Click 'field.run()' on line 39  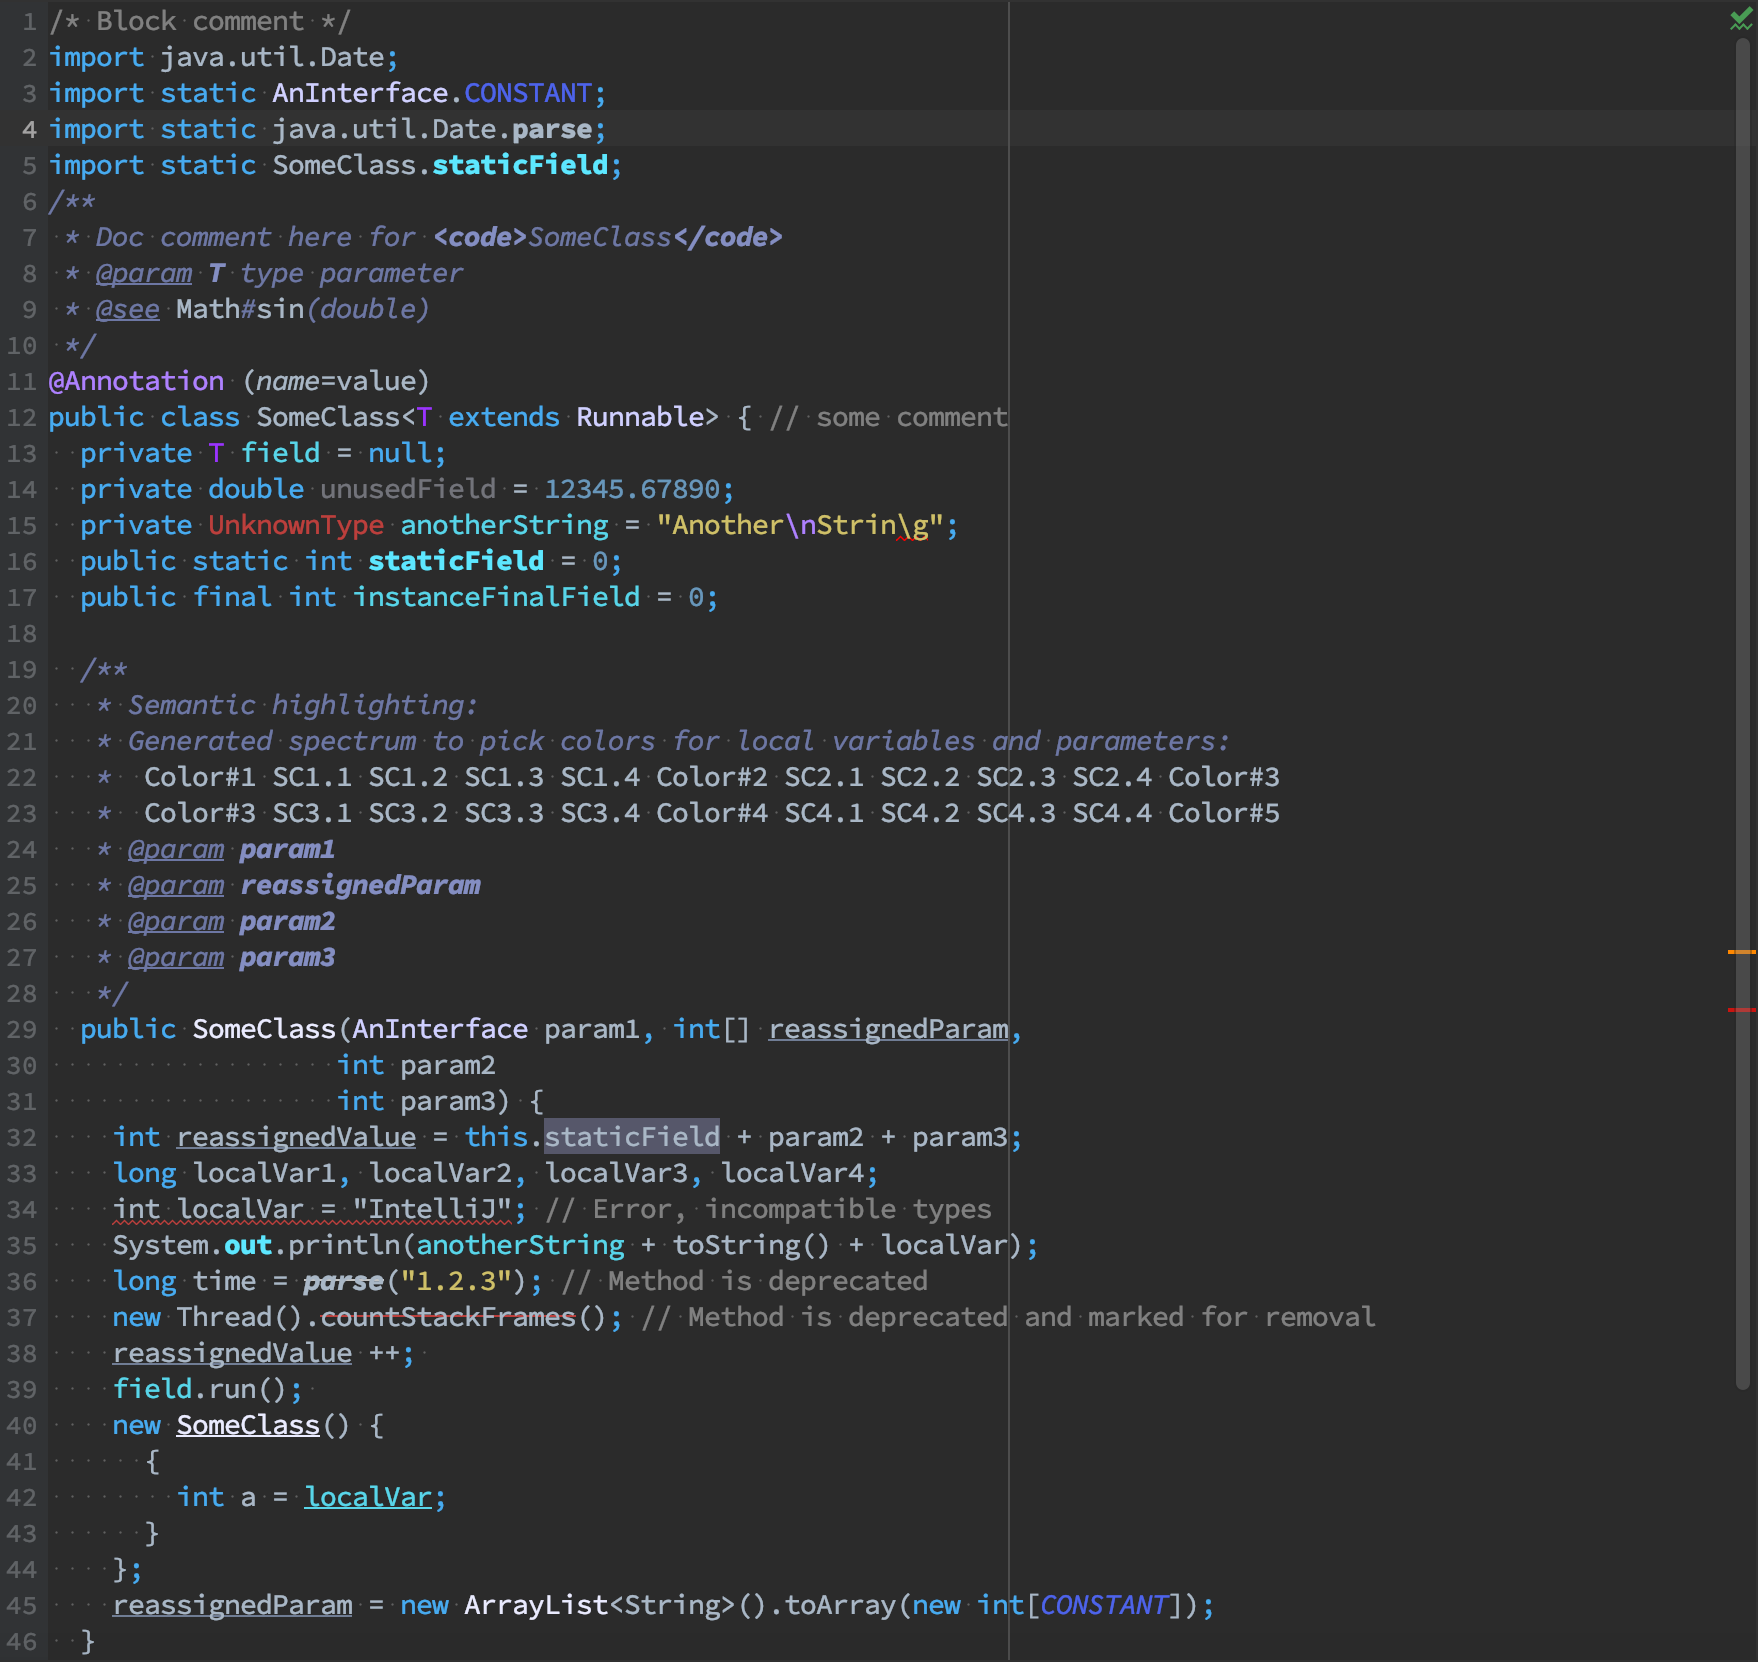200,1390
